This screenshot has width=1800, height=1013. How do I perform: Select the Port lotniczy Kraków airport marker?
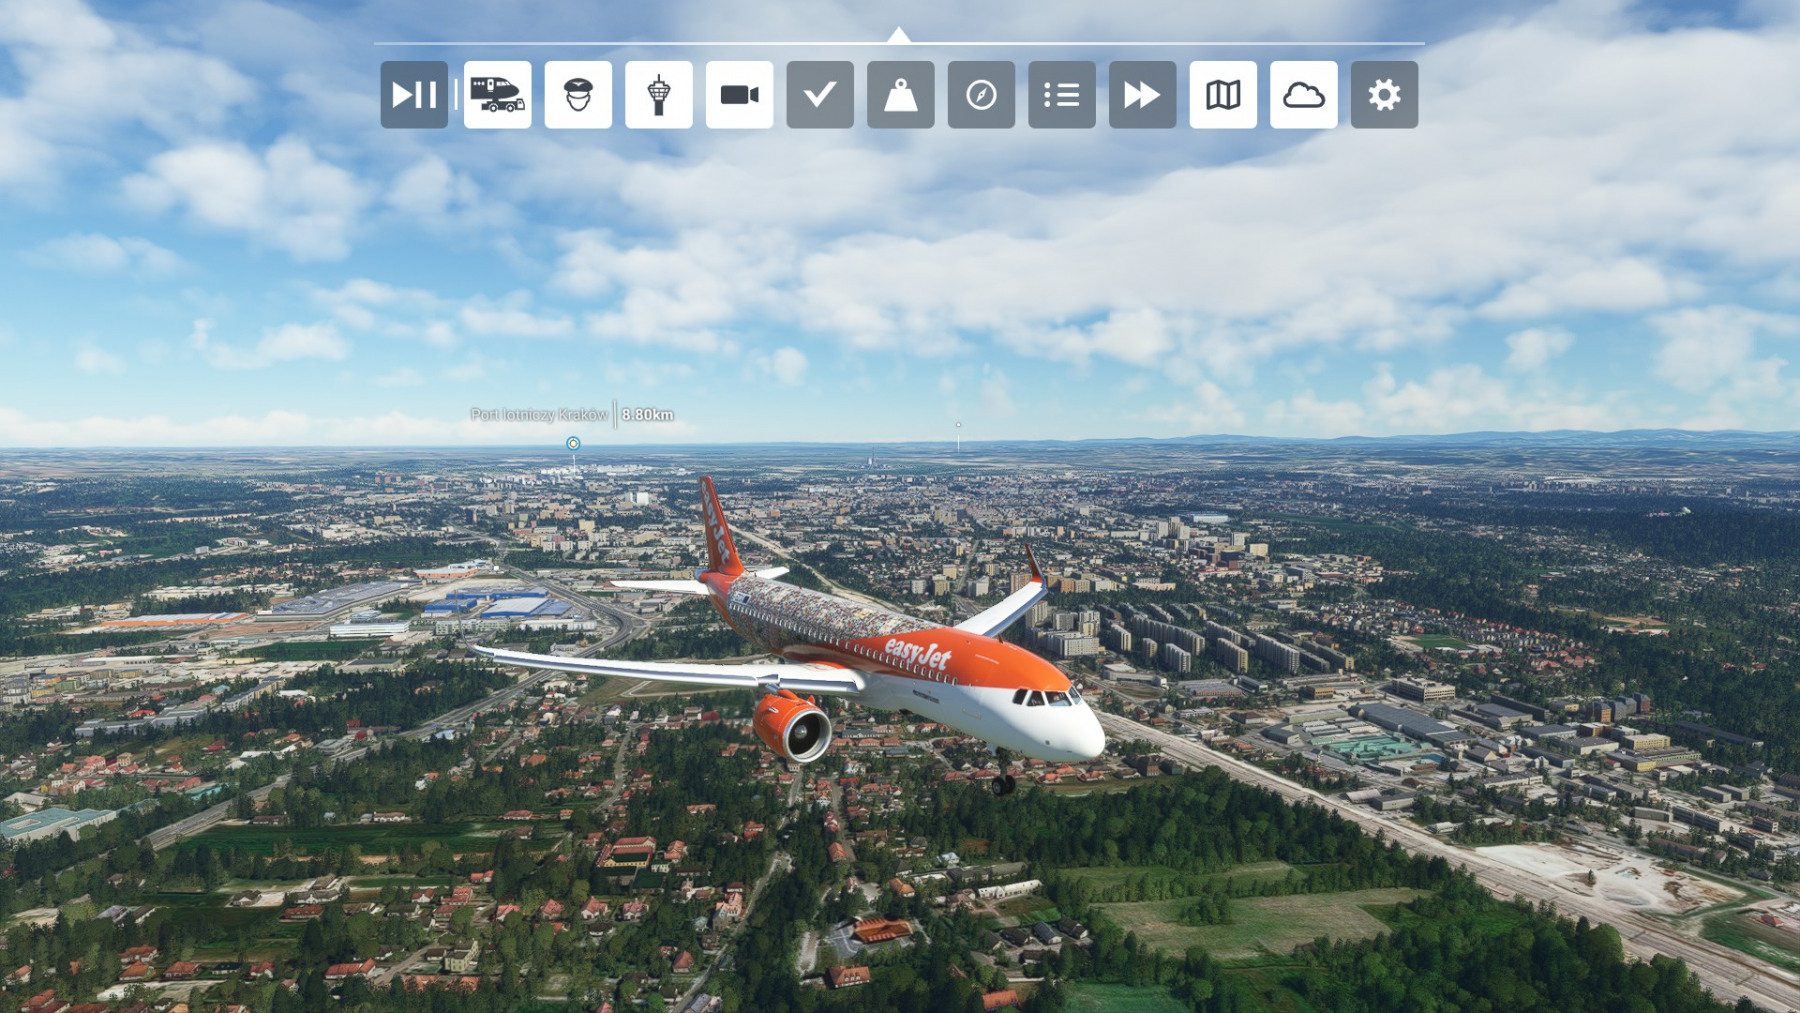[573, 443]
